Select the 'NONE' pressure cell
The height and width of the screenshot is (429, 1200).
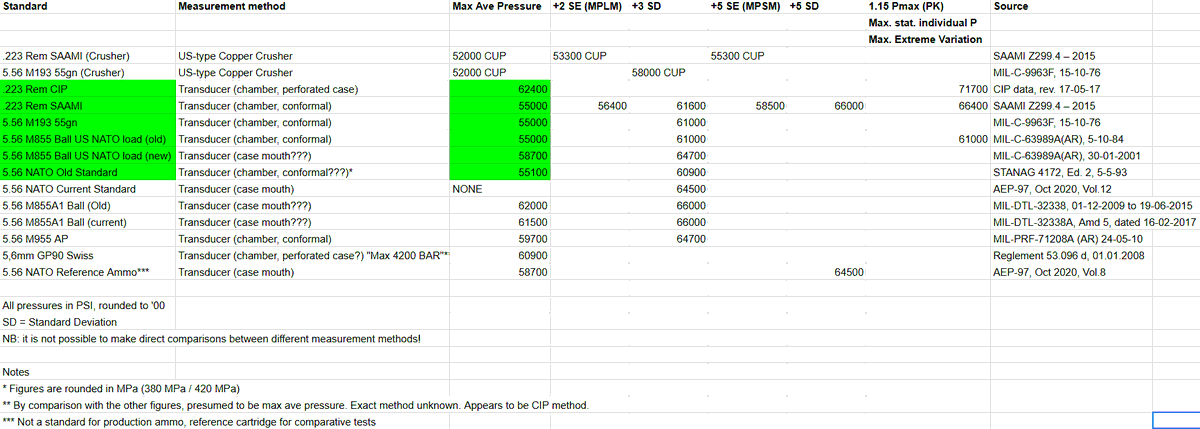click(499, 188)
